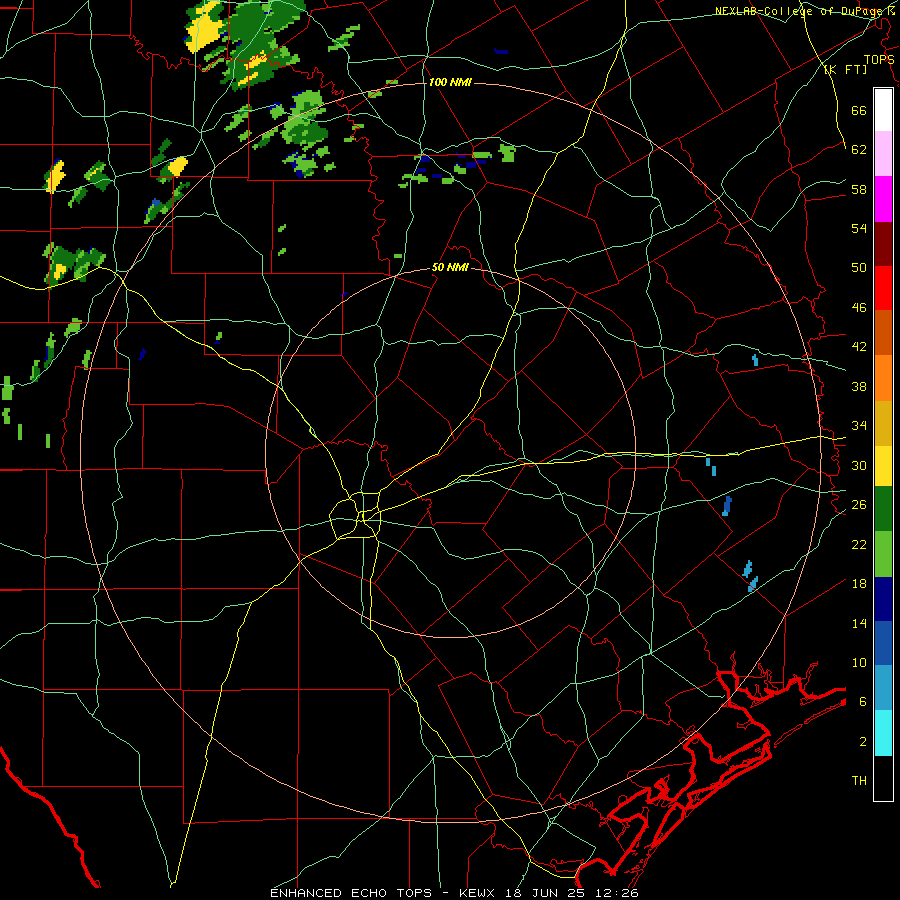The image size is (900, 900).
Task: Click the "10" legend value
Action: [859, 662]
